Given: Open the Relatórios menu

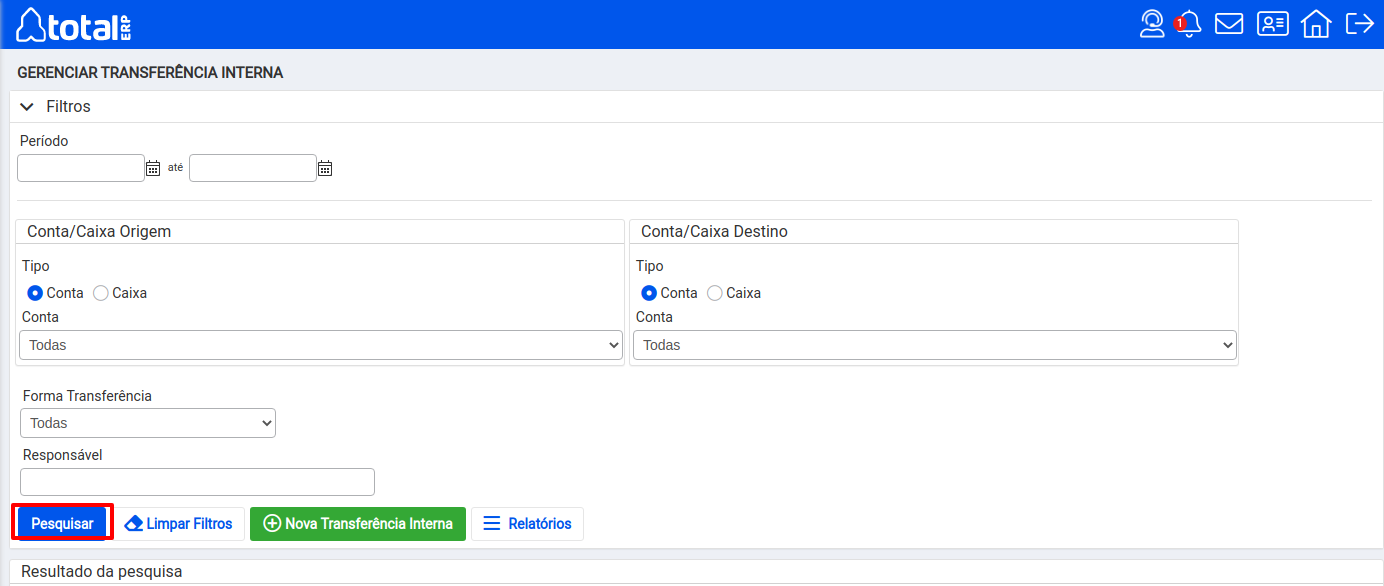Looking at the screenshot, I should coord(527,523).
